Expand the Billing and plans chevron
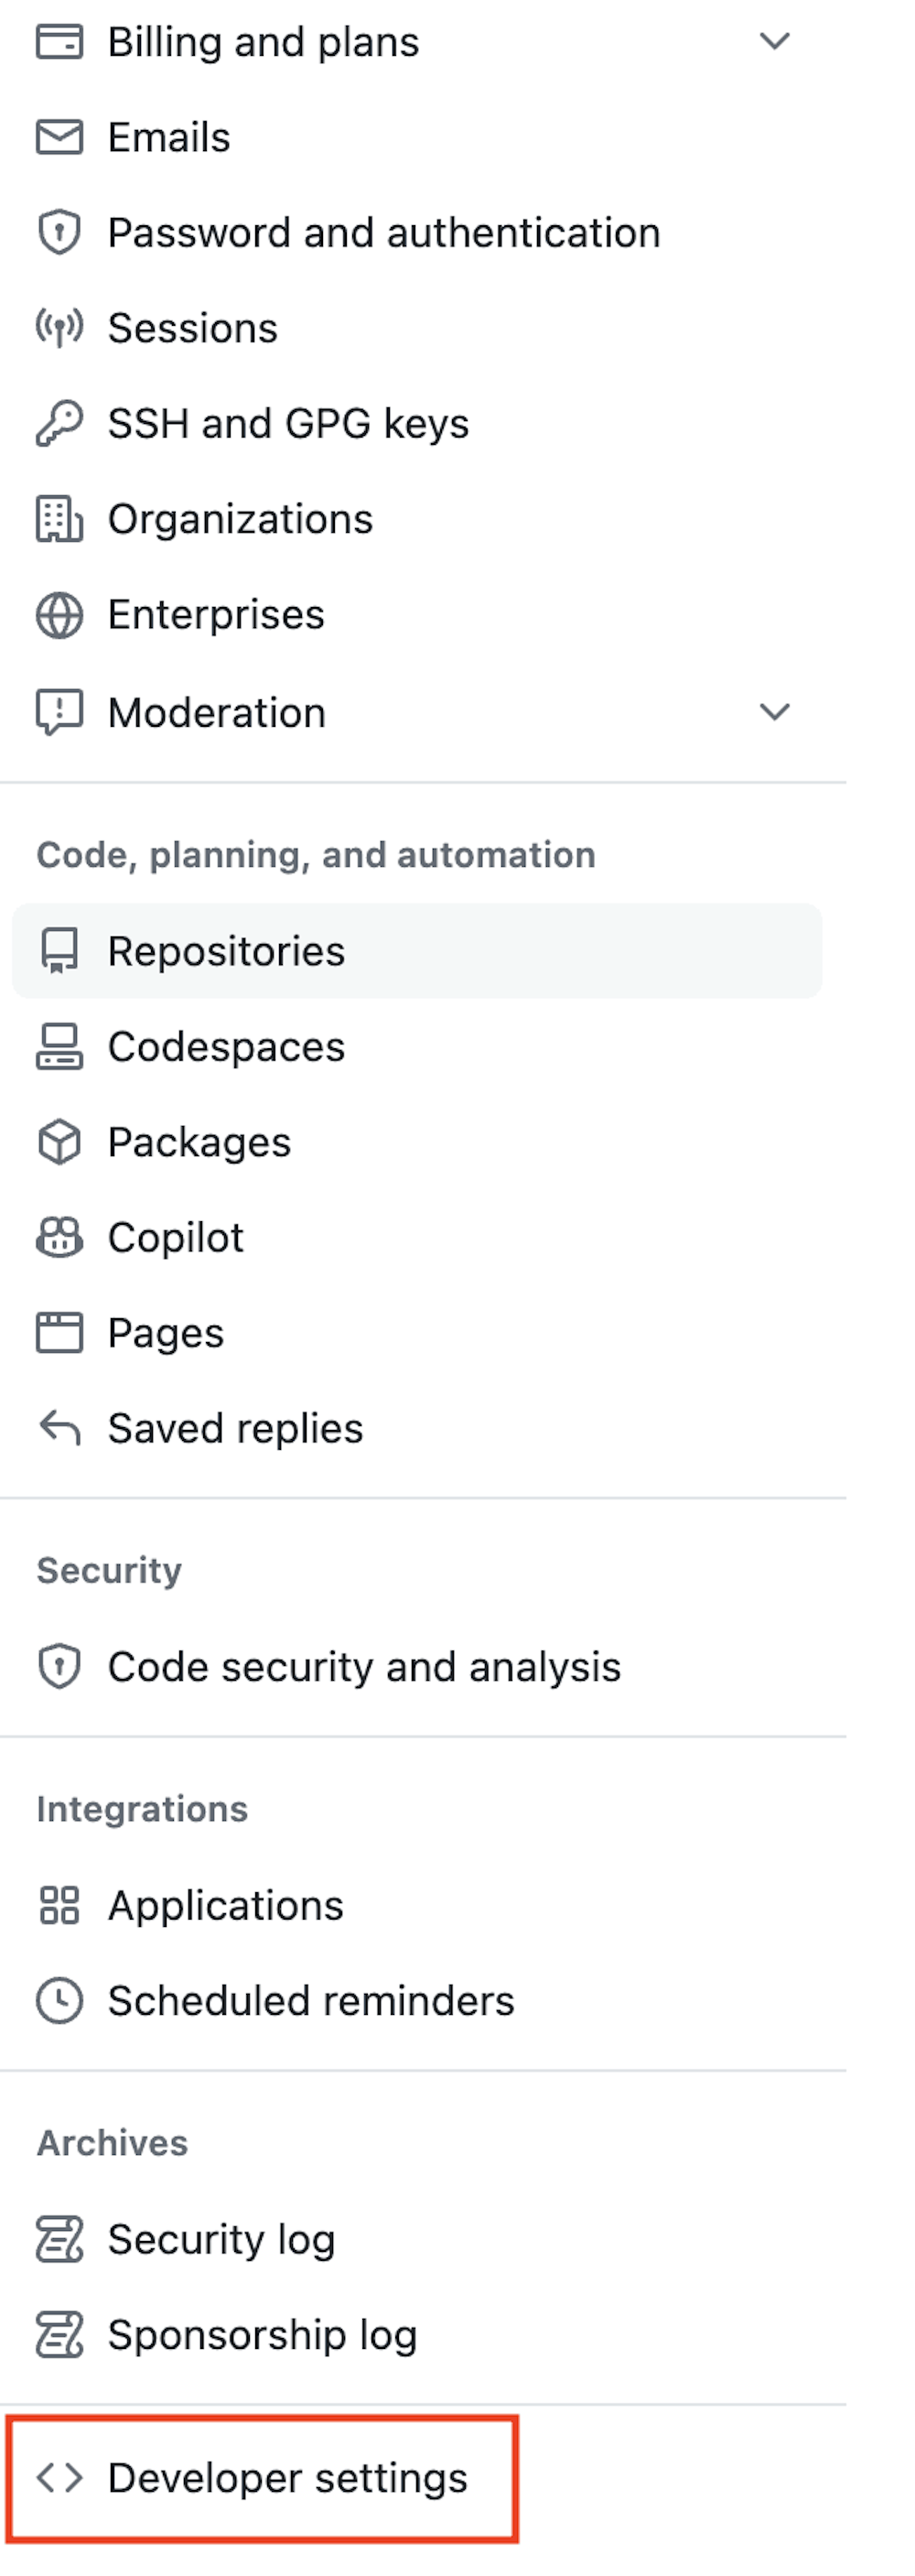This screenshot has width=915, height=2576. [774, 41]
